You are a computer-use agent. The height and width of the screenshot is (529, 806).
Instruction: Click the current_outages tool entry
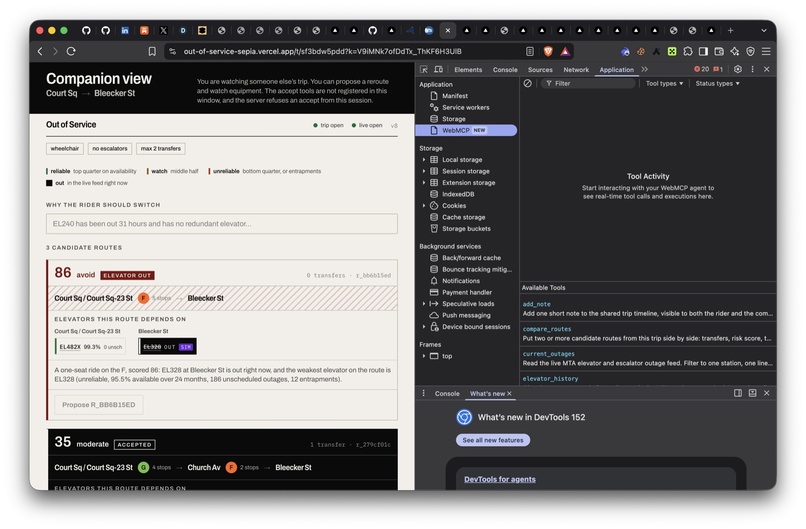tap(648, 358)
